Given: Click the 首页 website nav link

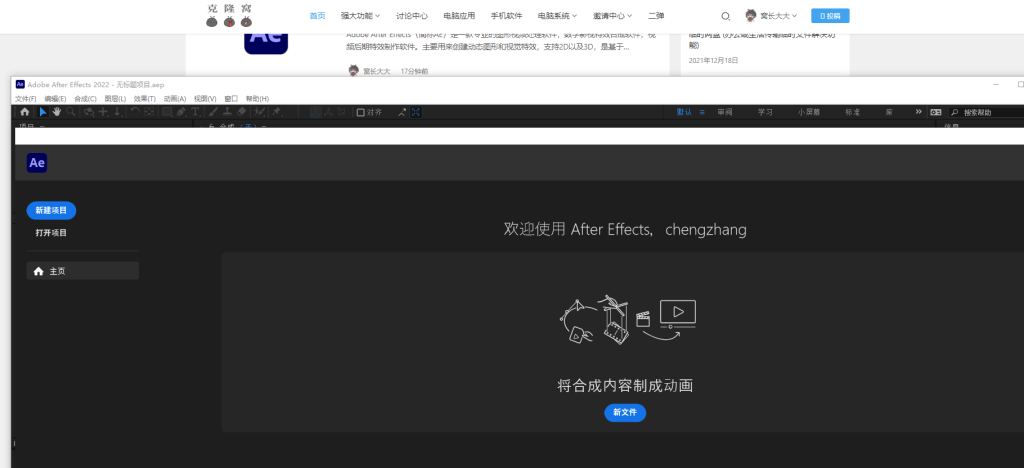Looking at the screenshot, I should click(317, 16).
